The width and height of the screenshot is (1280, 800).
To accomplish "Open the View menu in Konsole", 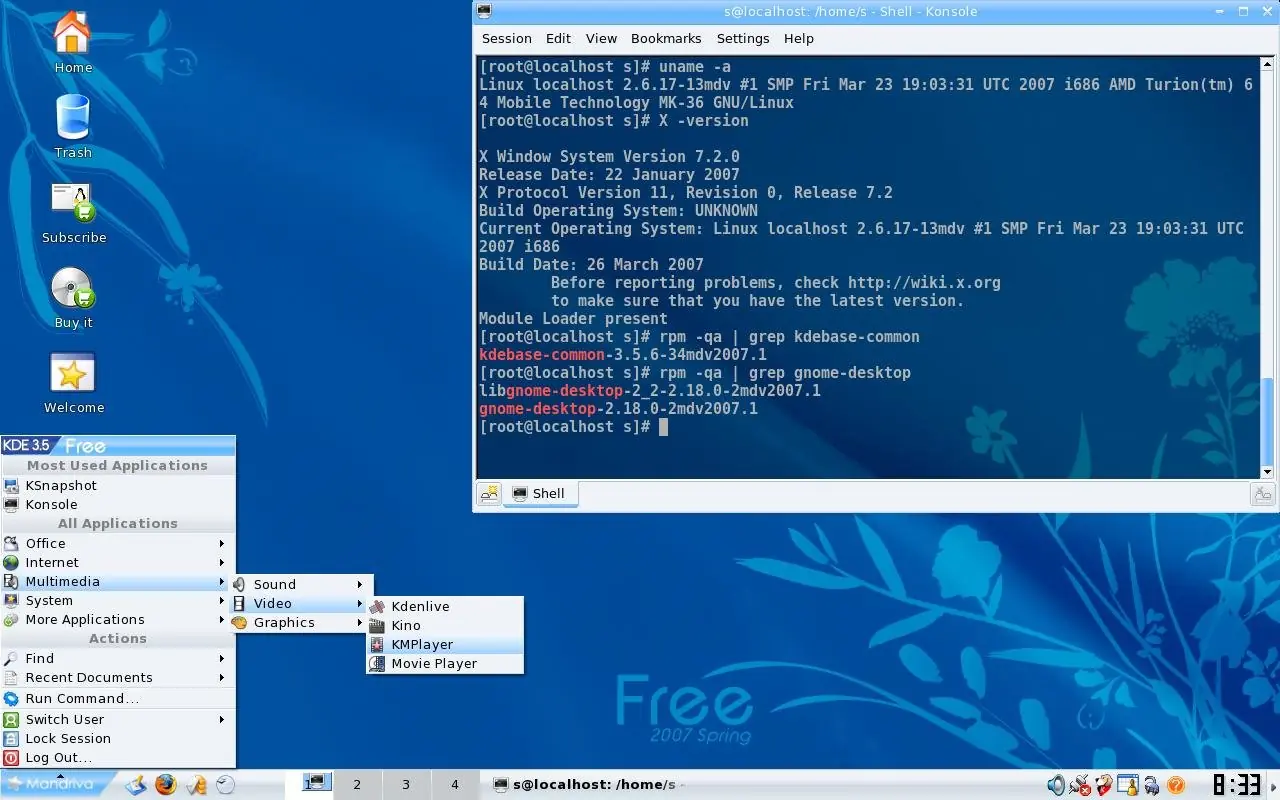I will (601, 38).
